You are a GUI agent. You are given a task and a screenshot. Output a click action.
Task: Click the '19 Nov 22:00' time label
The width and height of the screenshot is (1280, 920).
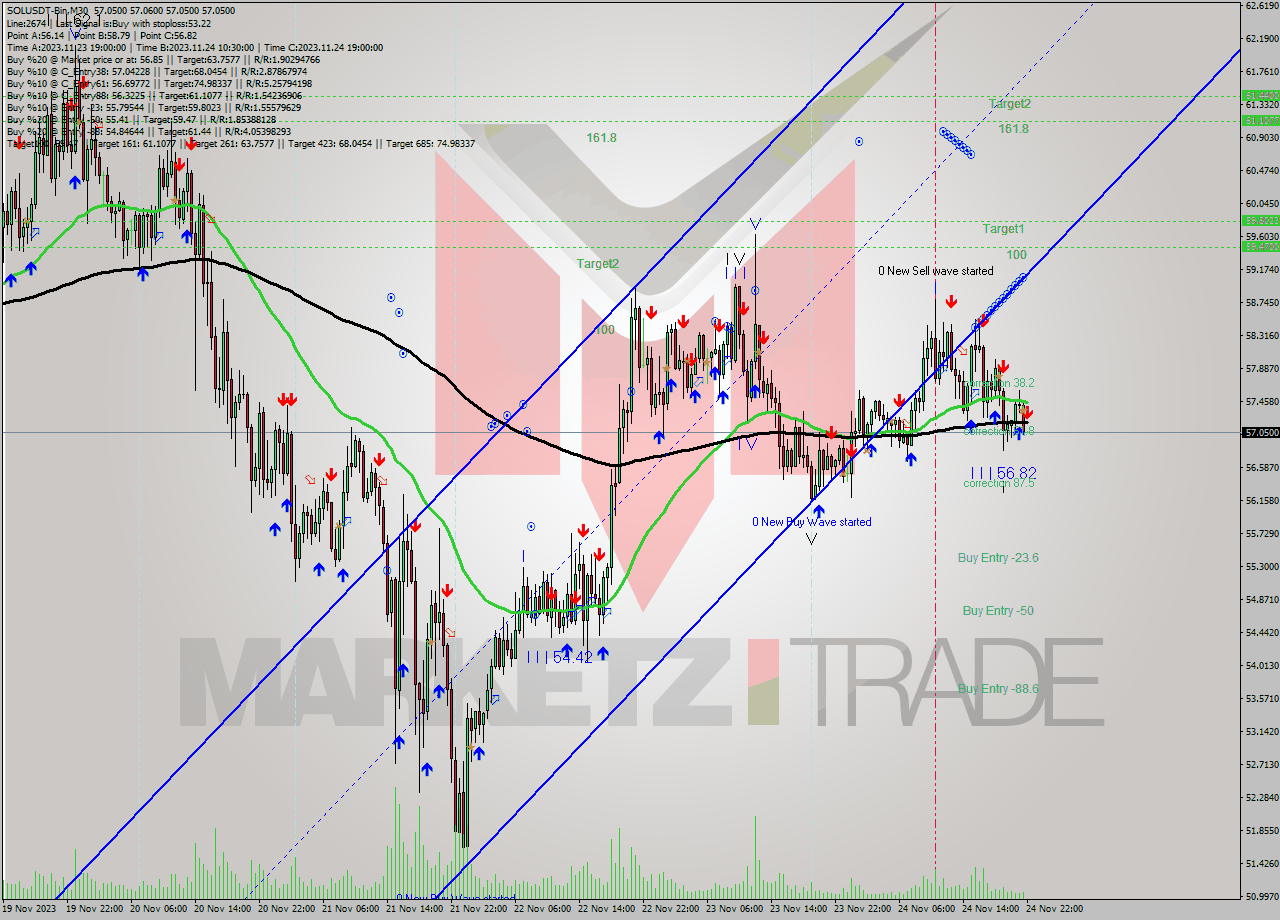point(95,909)
